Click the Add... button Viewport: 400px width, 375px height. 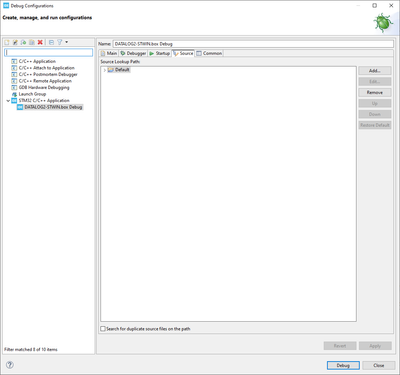pos(375,71)
